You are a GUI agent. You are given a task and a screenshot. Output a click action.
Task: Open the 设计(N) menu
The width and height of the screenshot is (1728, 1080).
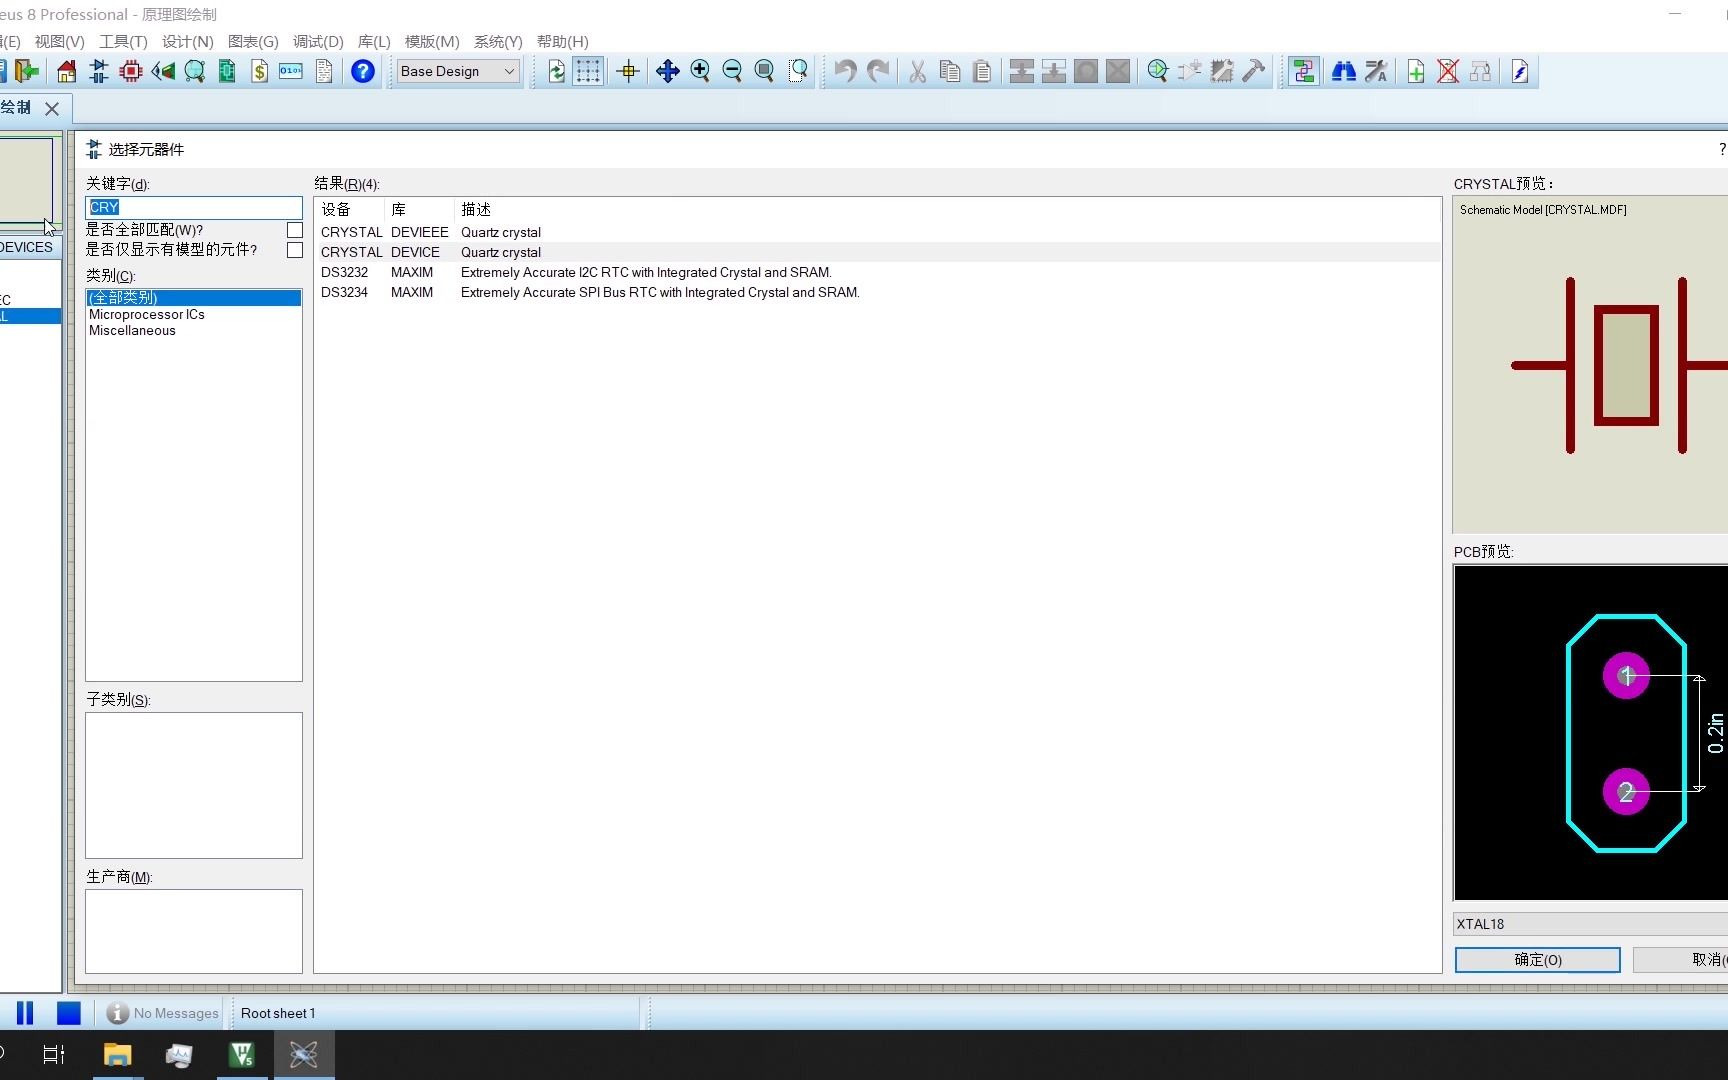(x=187, y=41)
